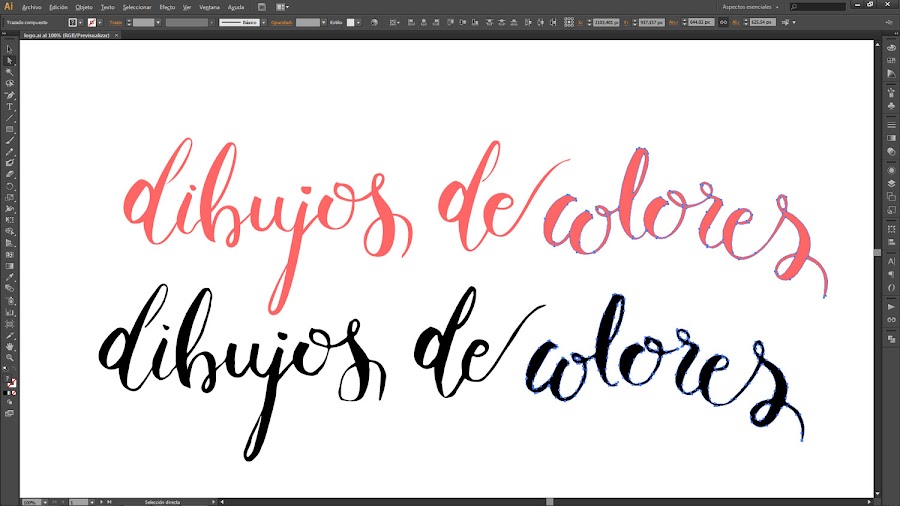Viewport: 900px width, 506px height.
Task: Open the Texto menu
Action: (107, 7)
